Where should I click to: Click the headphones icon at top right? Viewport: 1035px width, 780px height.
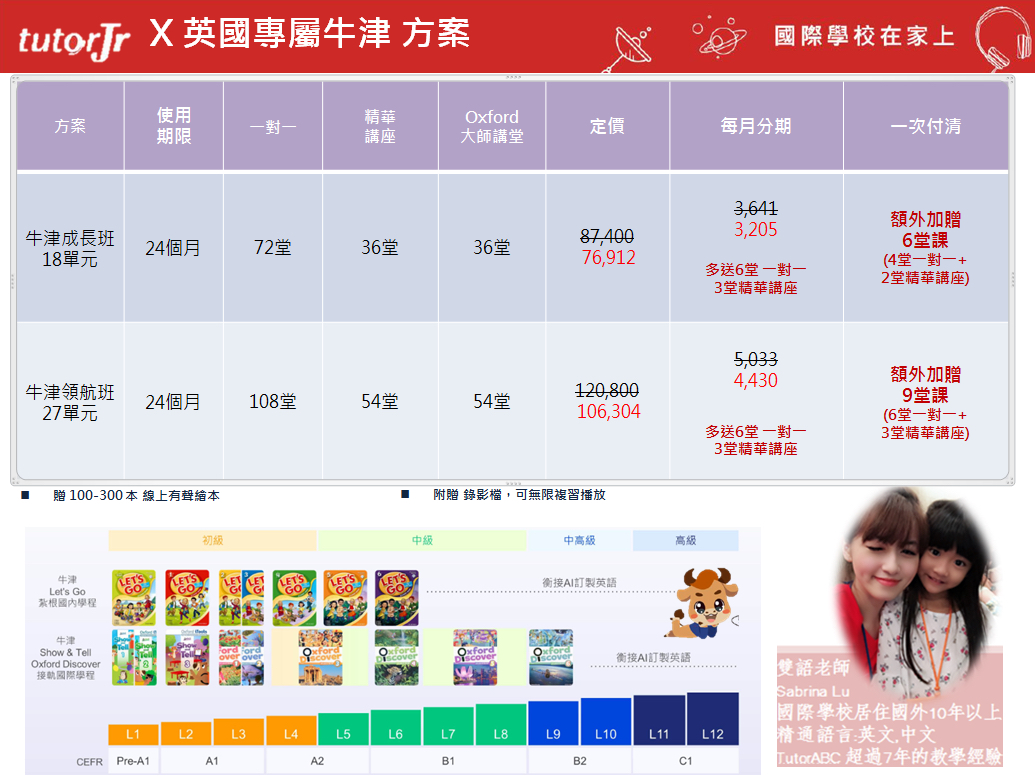(1002, 38)
